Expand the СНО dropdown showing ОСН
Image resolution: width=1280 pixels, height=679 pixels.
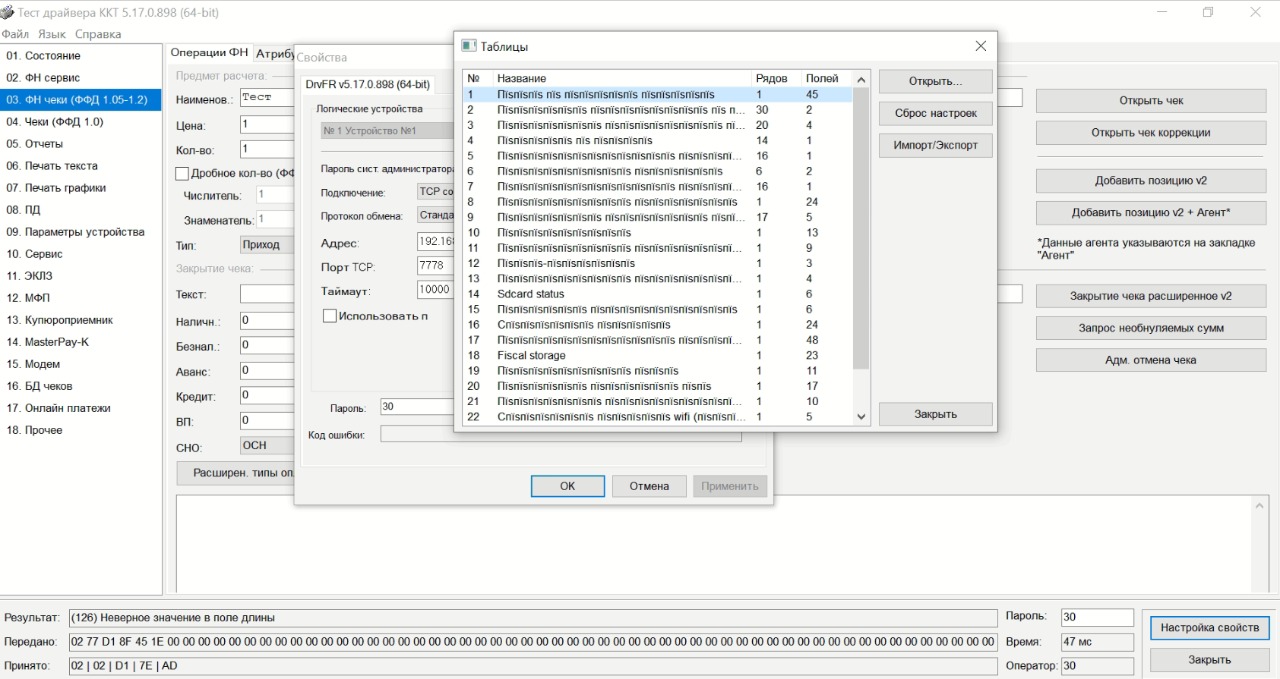click(x=267, y=446)
